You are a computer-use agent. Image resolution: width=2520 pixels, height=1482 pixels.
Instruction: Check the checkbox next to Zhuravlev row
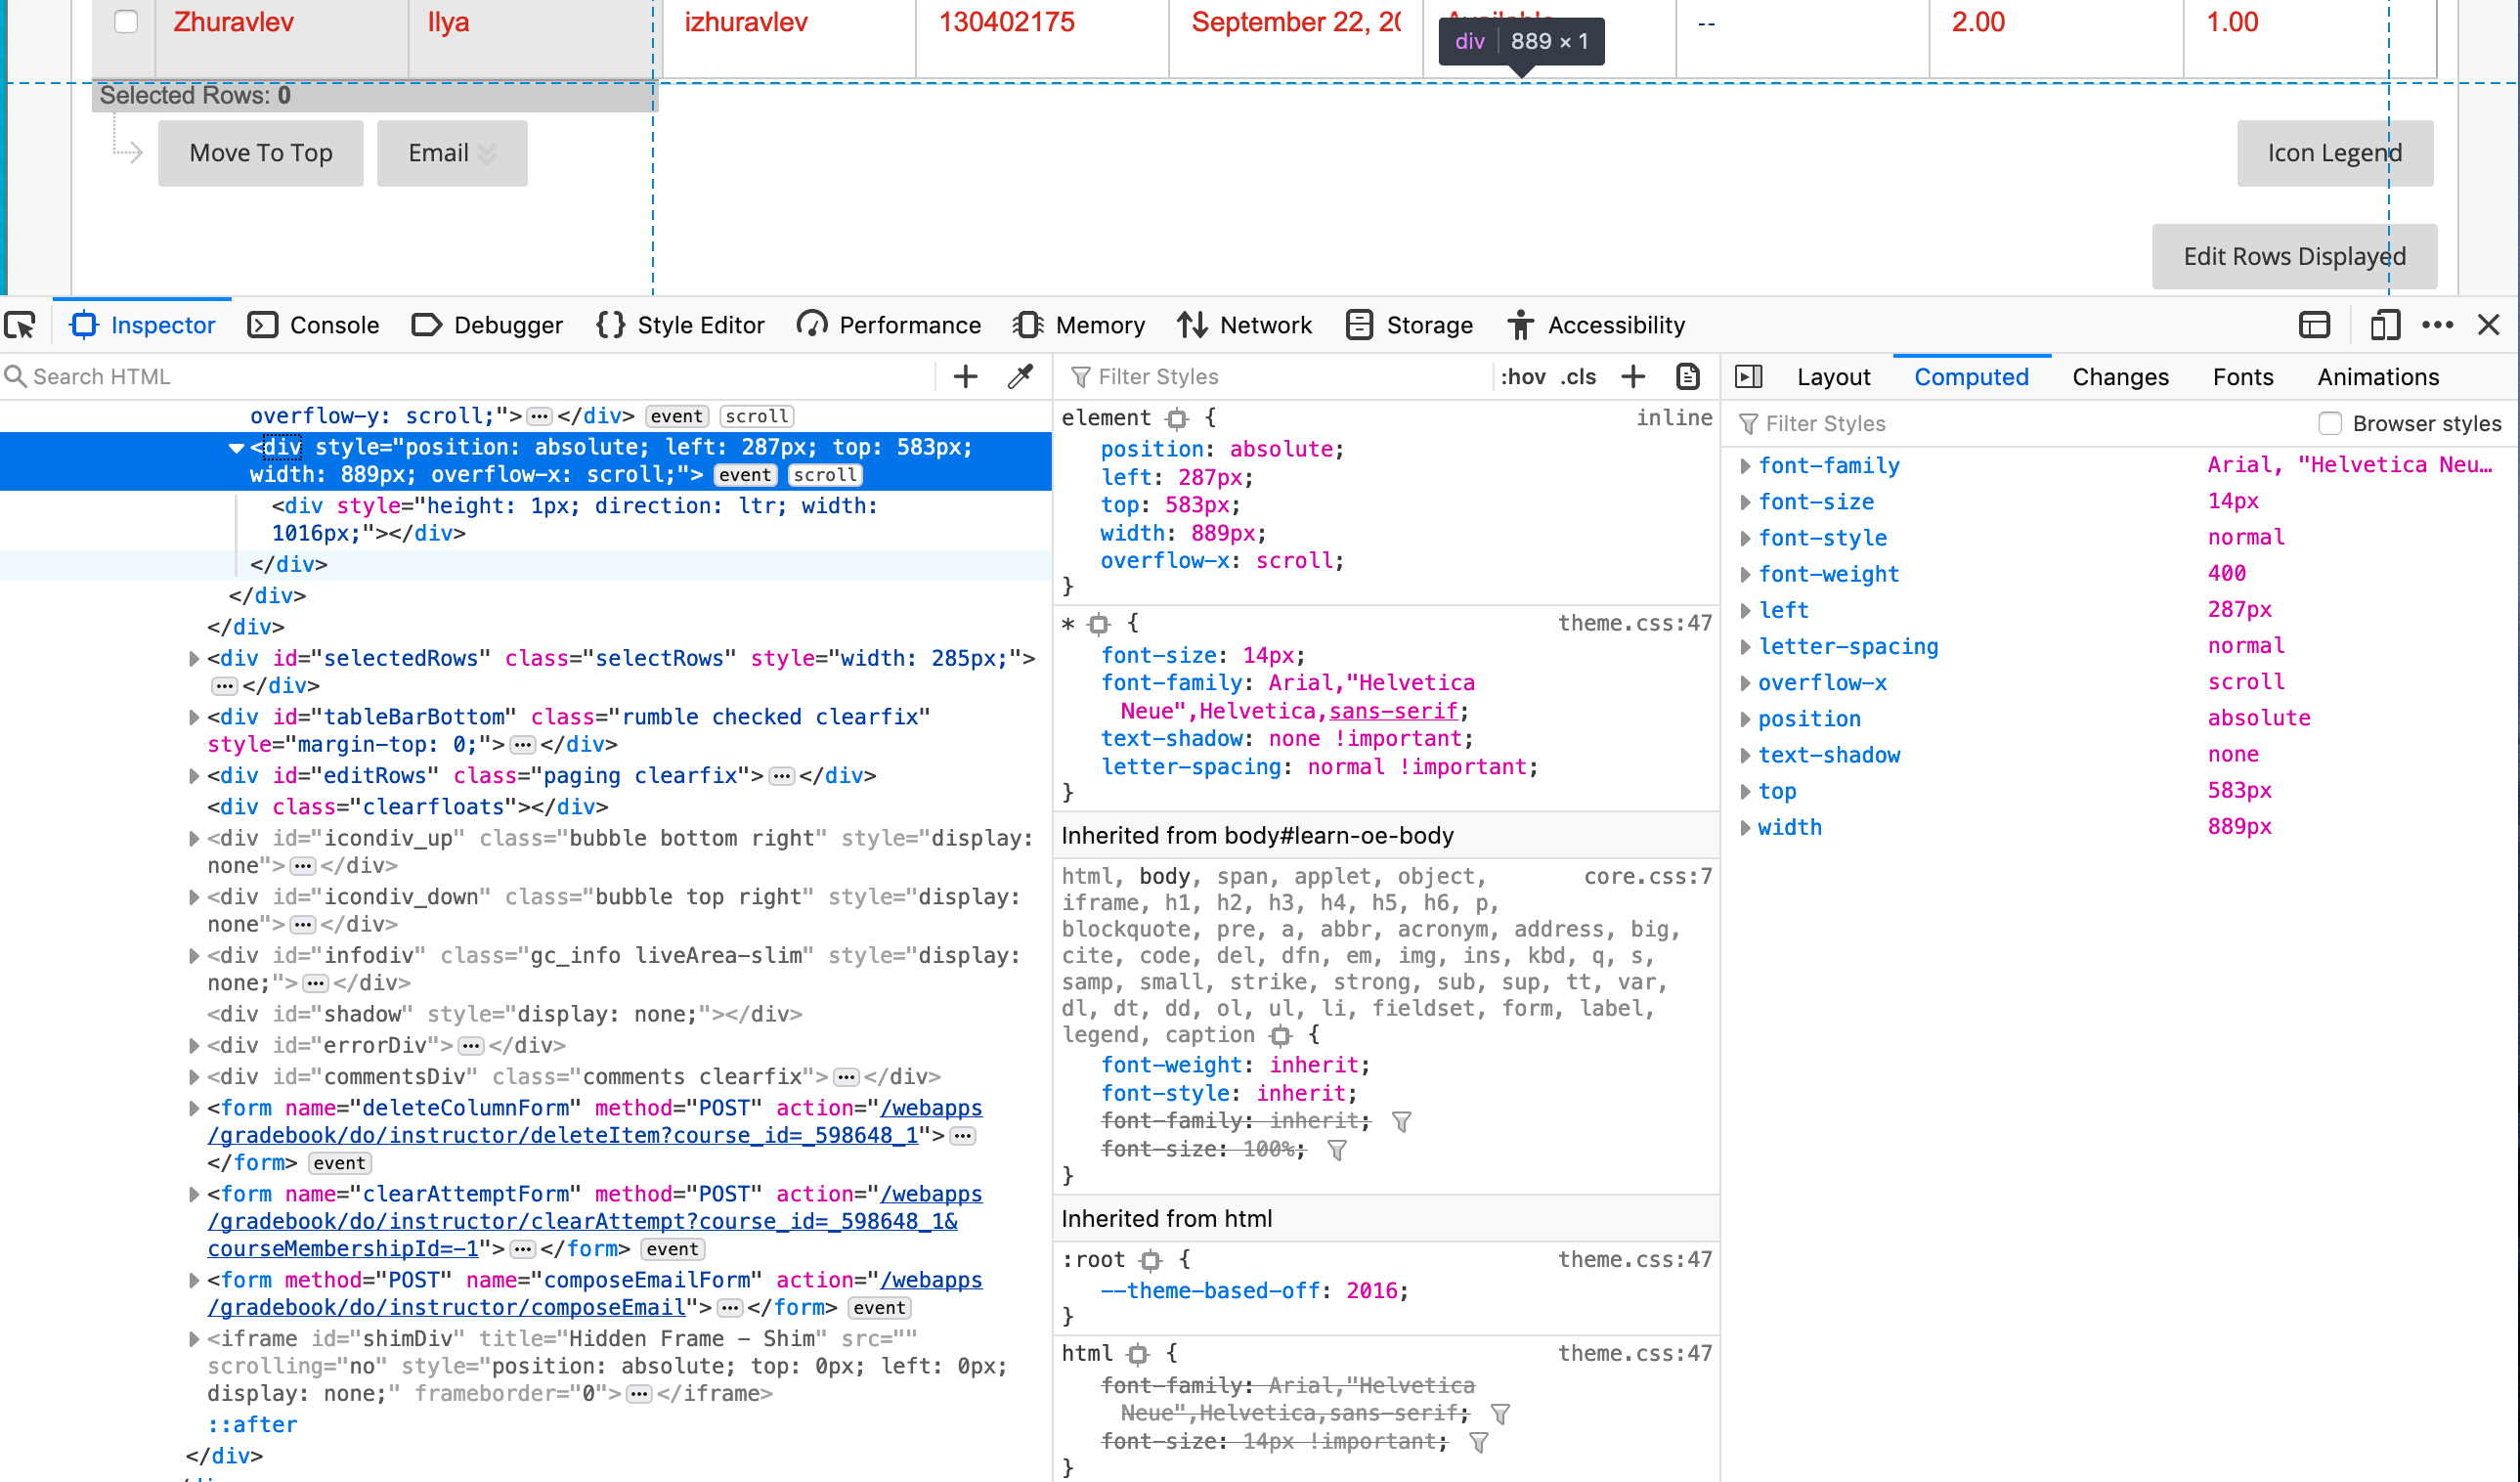[x=124, y=21]
